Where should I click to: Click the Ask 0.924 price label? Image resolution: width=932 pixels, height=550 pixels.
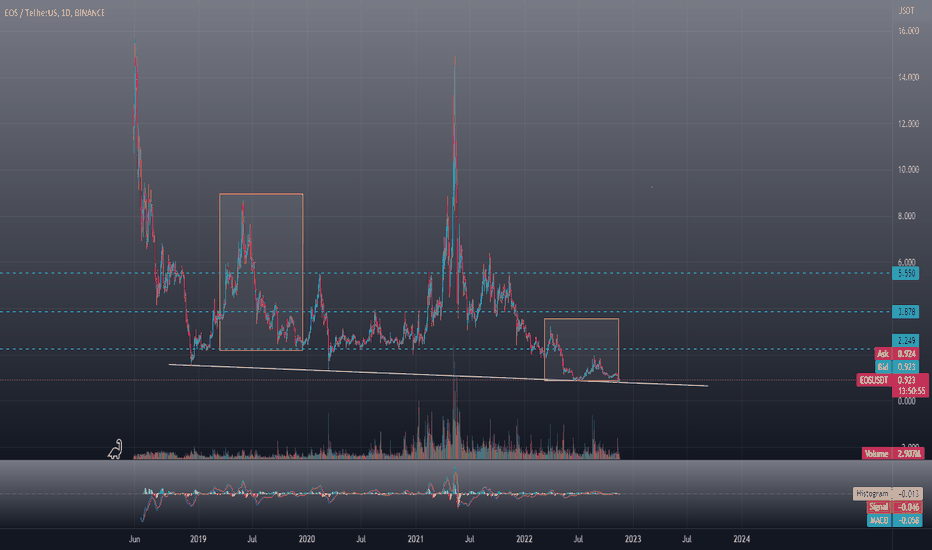click(x=897, y=354)
